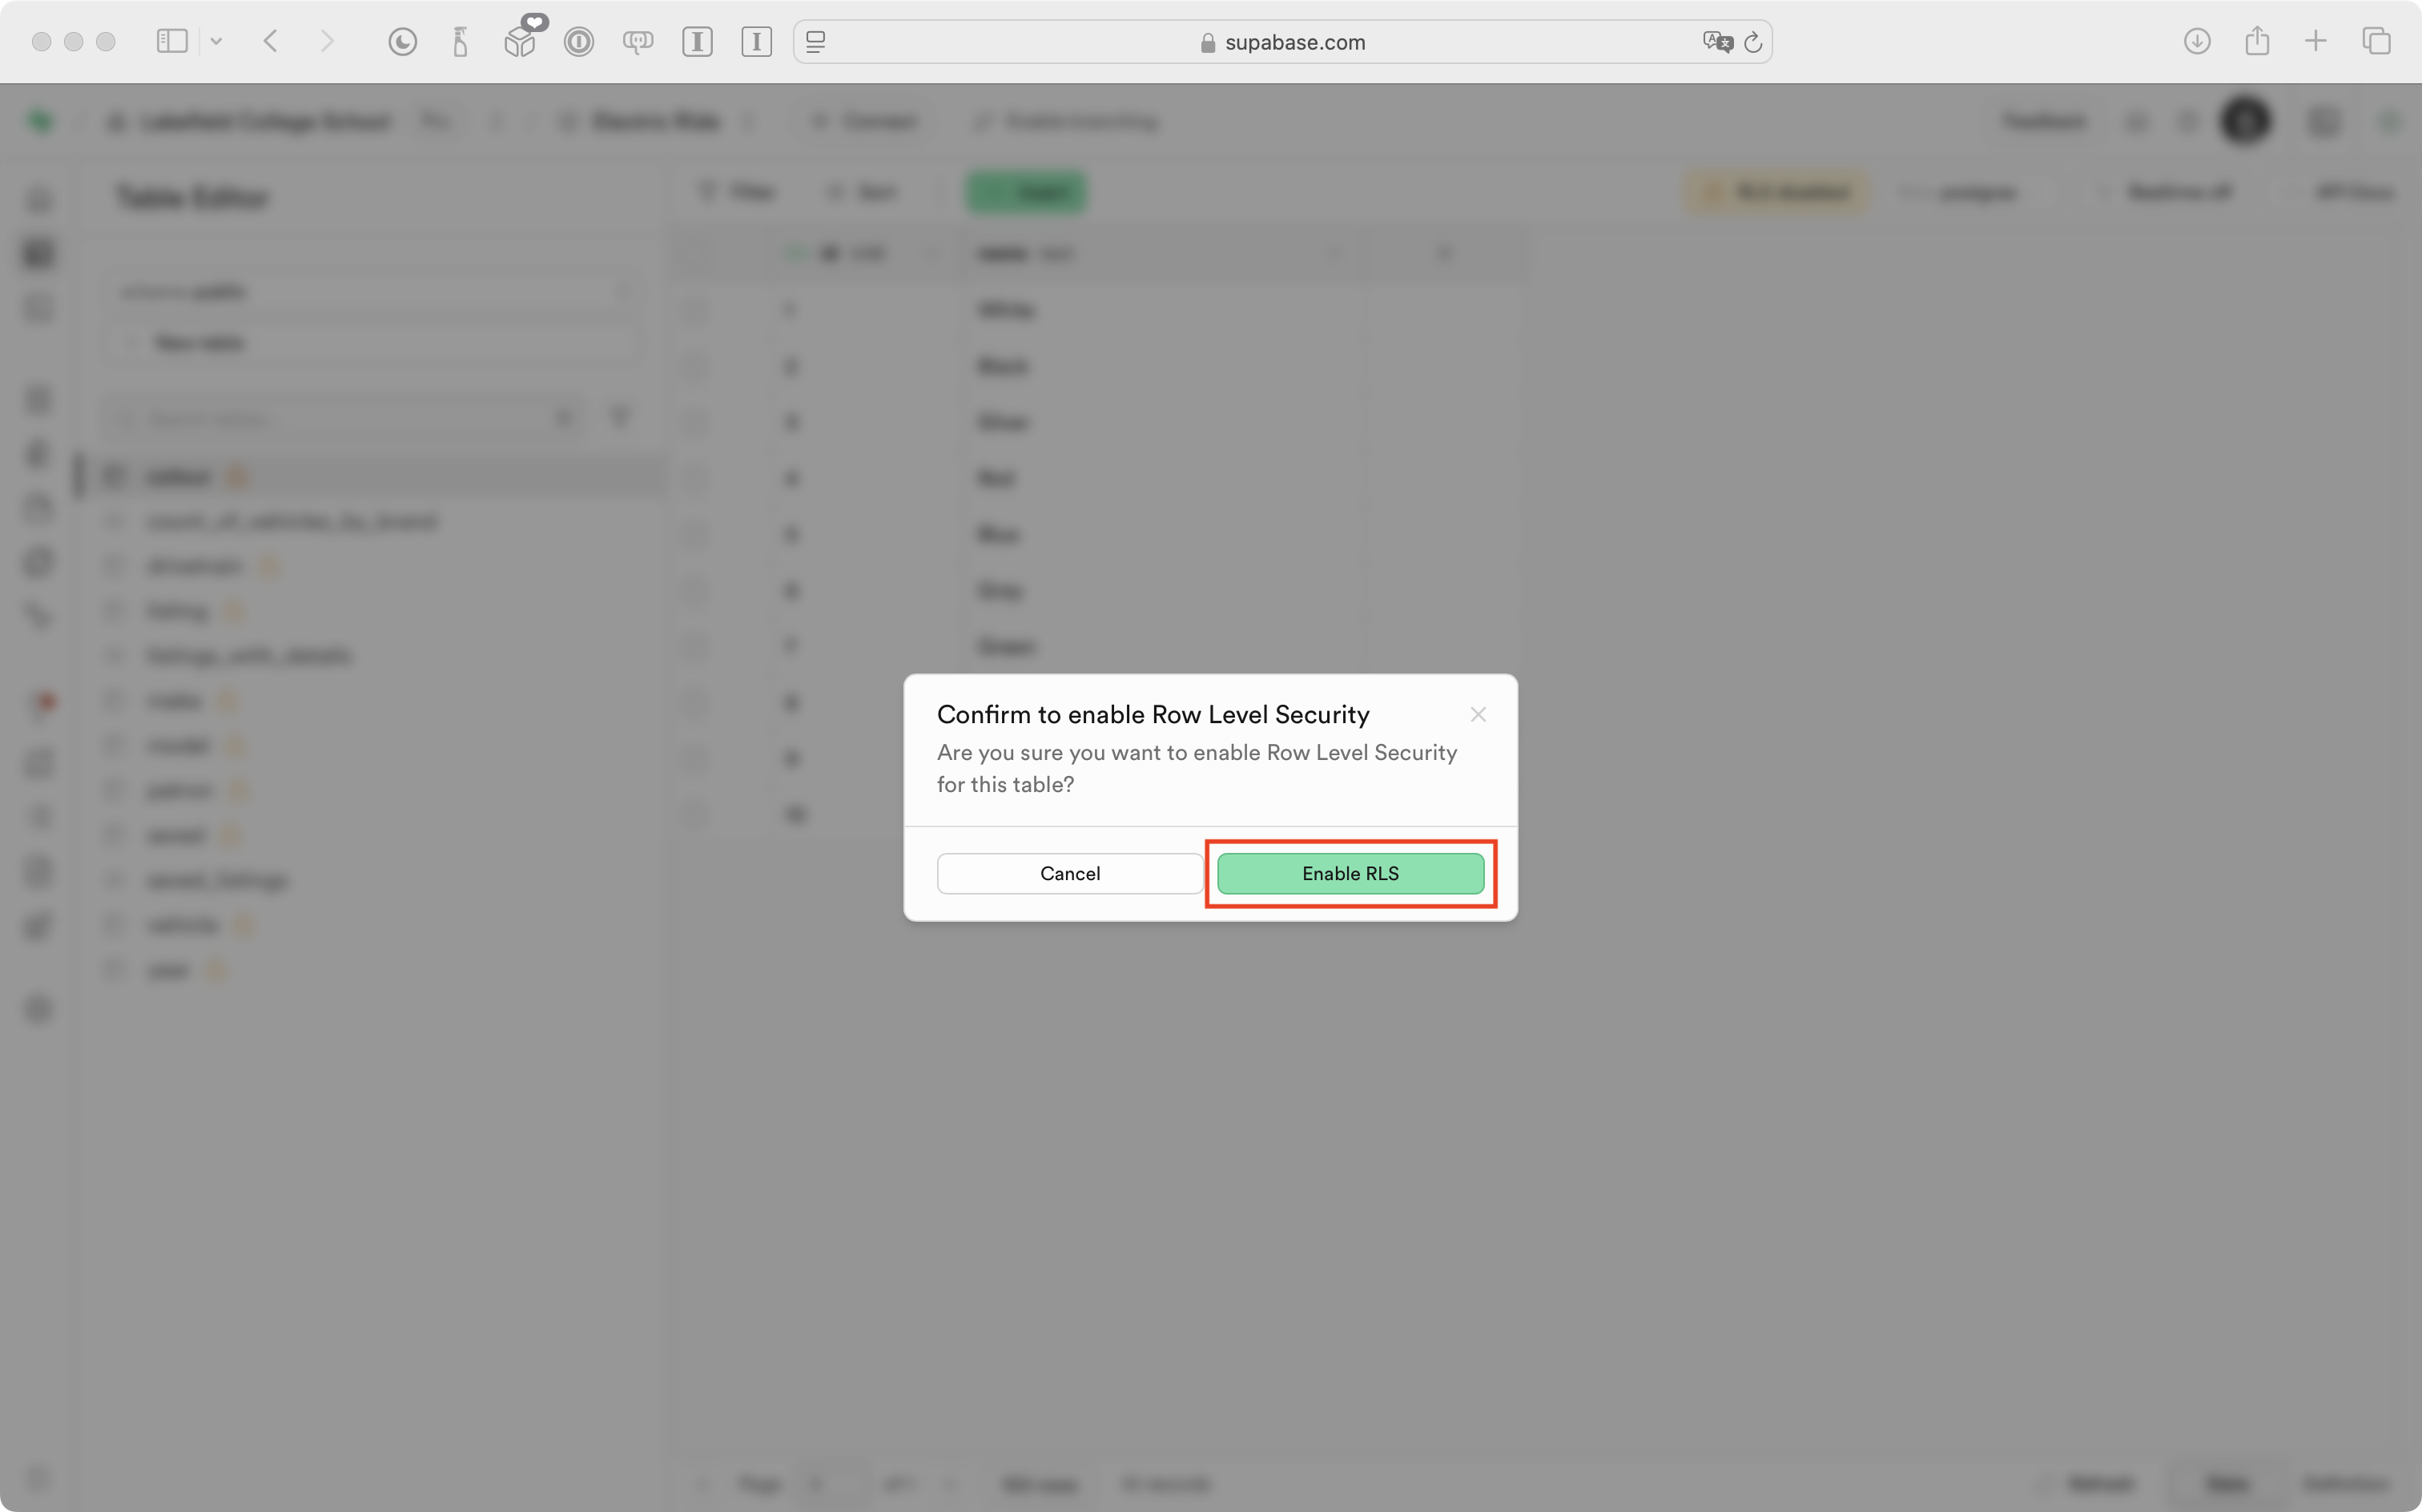The width and height of the screenshot is (2422, 1512).
Task: Open the sidebar tab group dropdown
Action: (x=216, y=41)
